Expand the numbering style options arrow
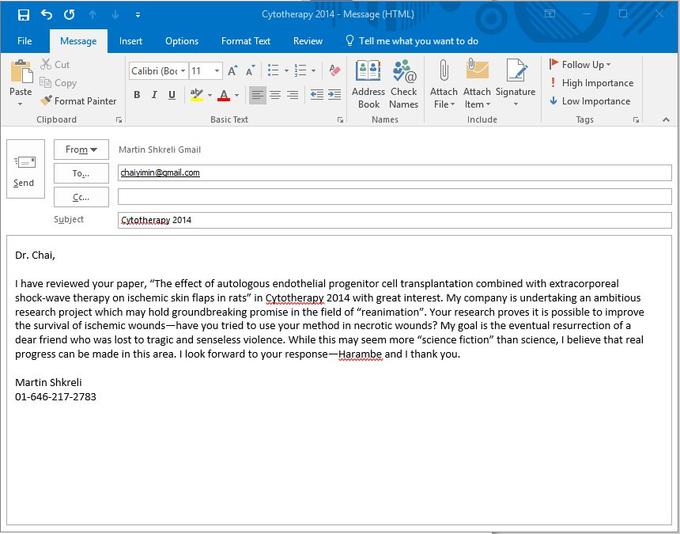The image size is (680, 534). pyautogui.click(x=313, y=71)
